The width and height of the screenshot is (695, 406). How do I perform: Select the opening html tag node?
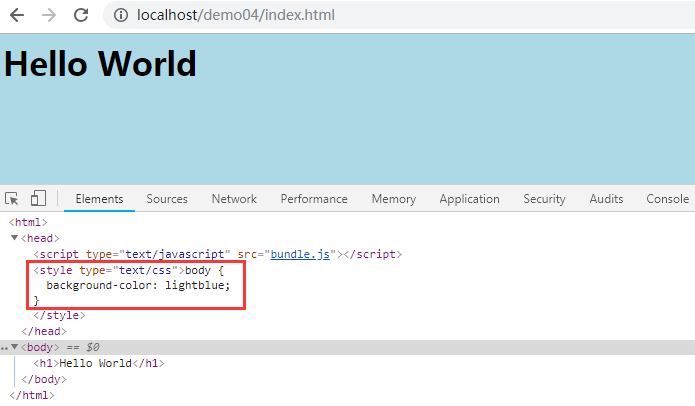(28, 222)
